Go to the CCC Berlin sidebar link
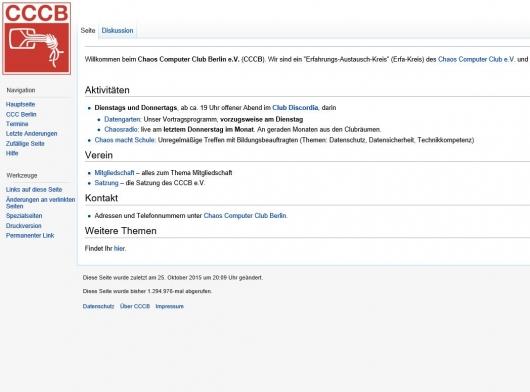The width and height of the screenshot is (530, 392). pos(21,114)
